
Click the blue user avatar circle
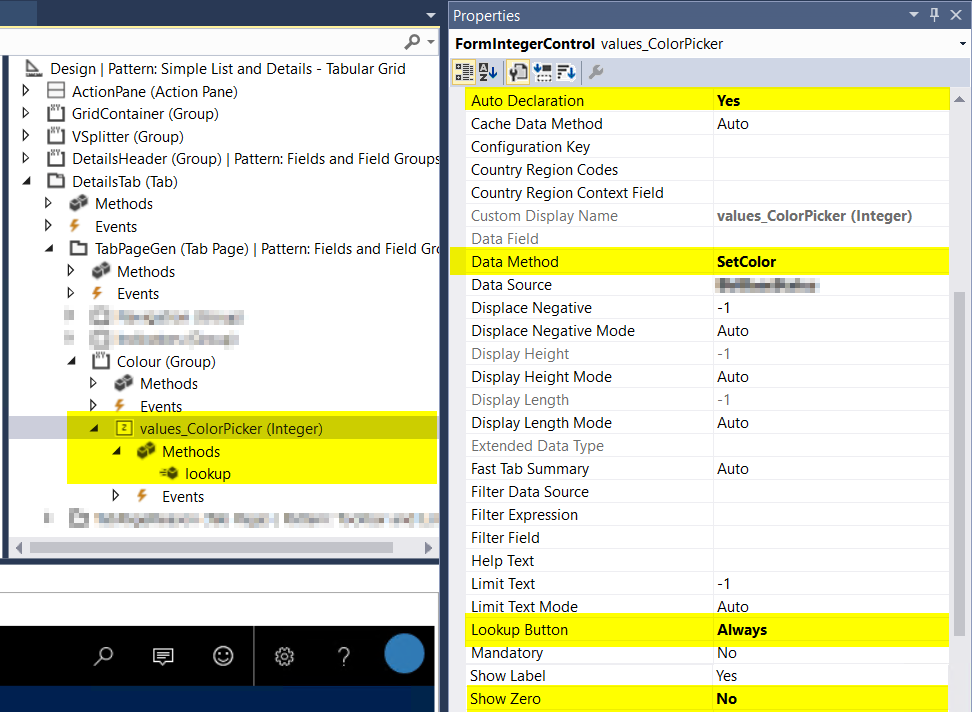pyautogui.click(x=404, y=654)
